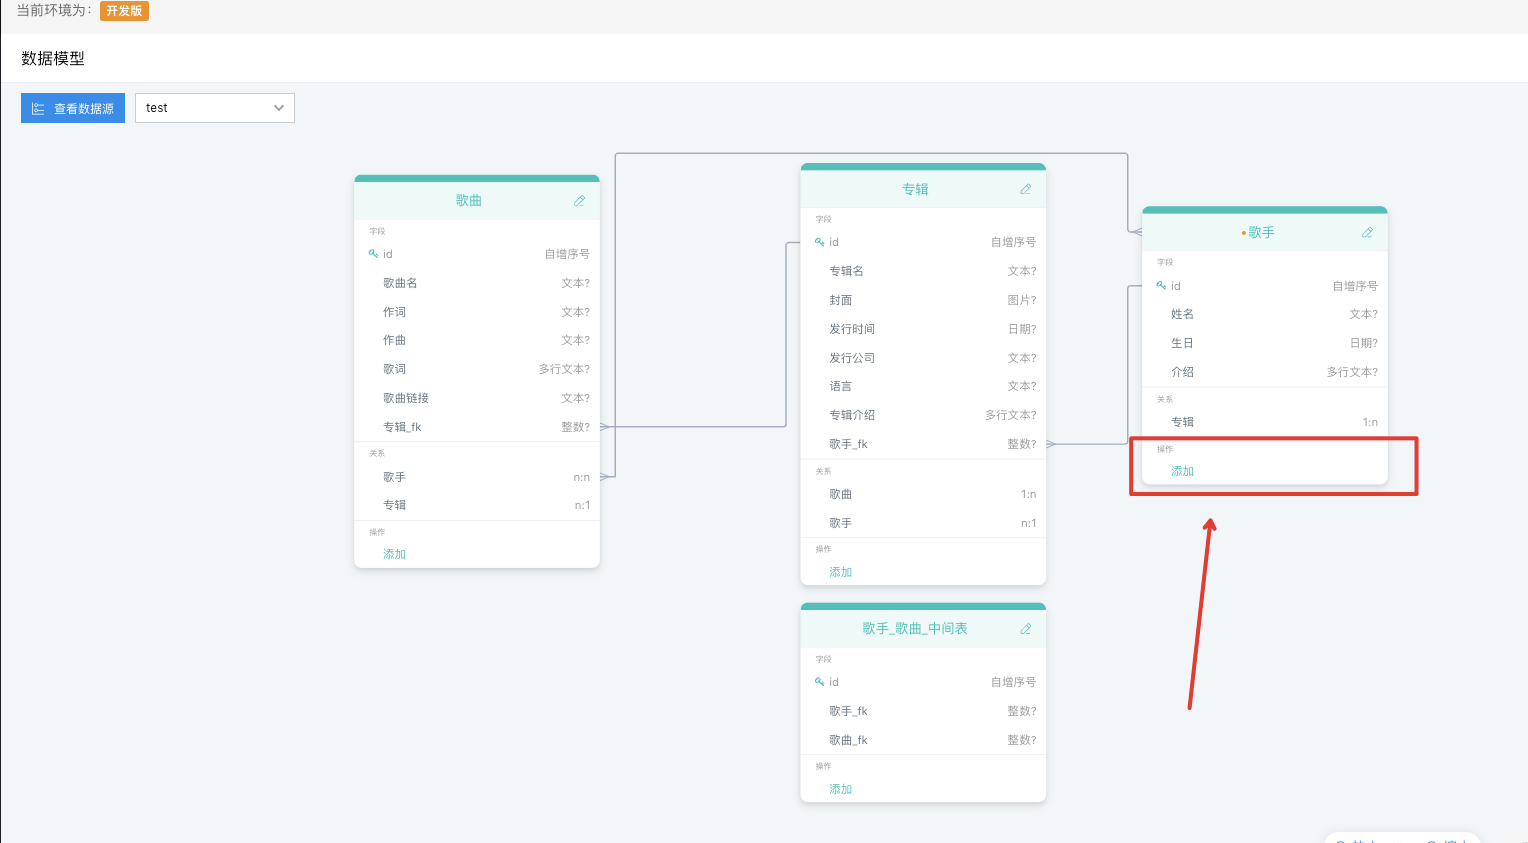Viewport: 1528px width, 843px height.
Task: Click pencil icon on 歌手_歌曲_中间表 table
Action: pyautogui.click(x=1025, y=629)
